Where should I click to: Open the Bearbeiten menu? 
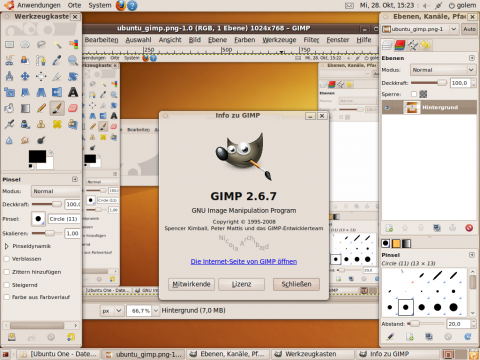point(101,40)
